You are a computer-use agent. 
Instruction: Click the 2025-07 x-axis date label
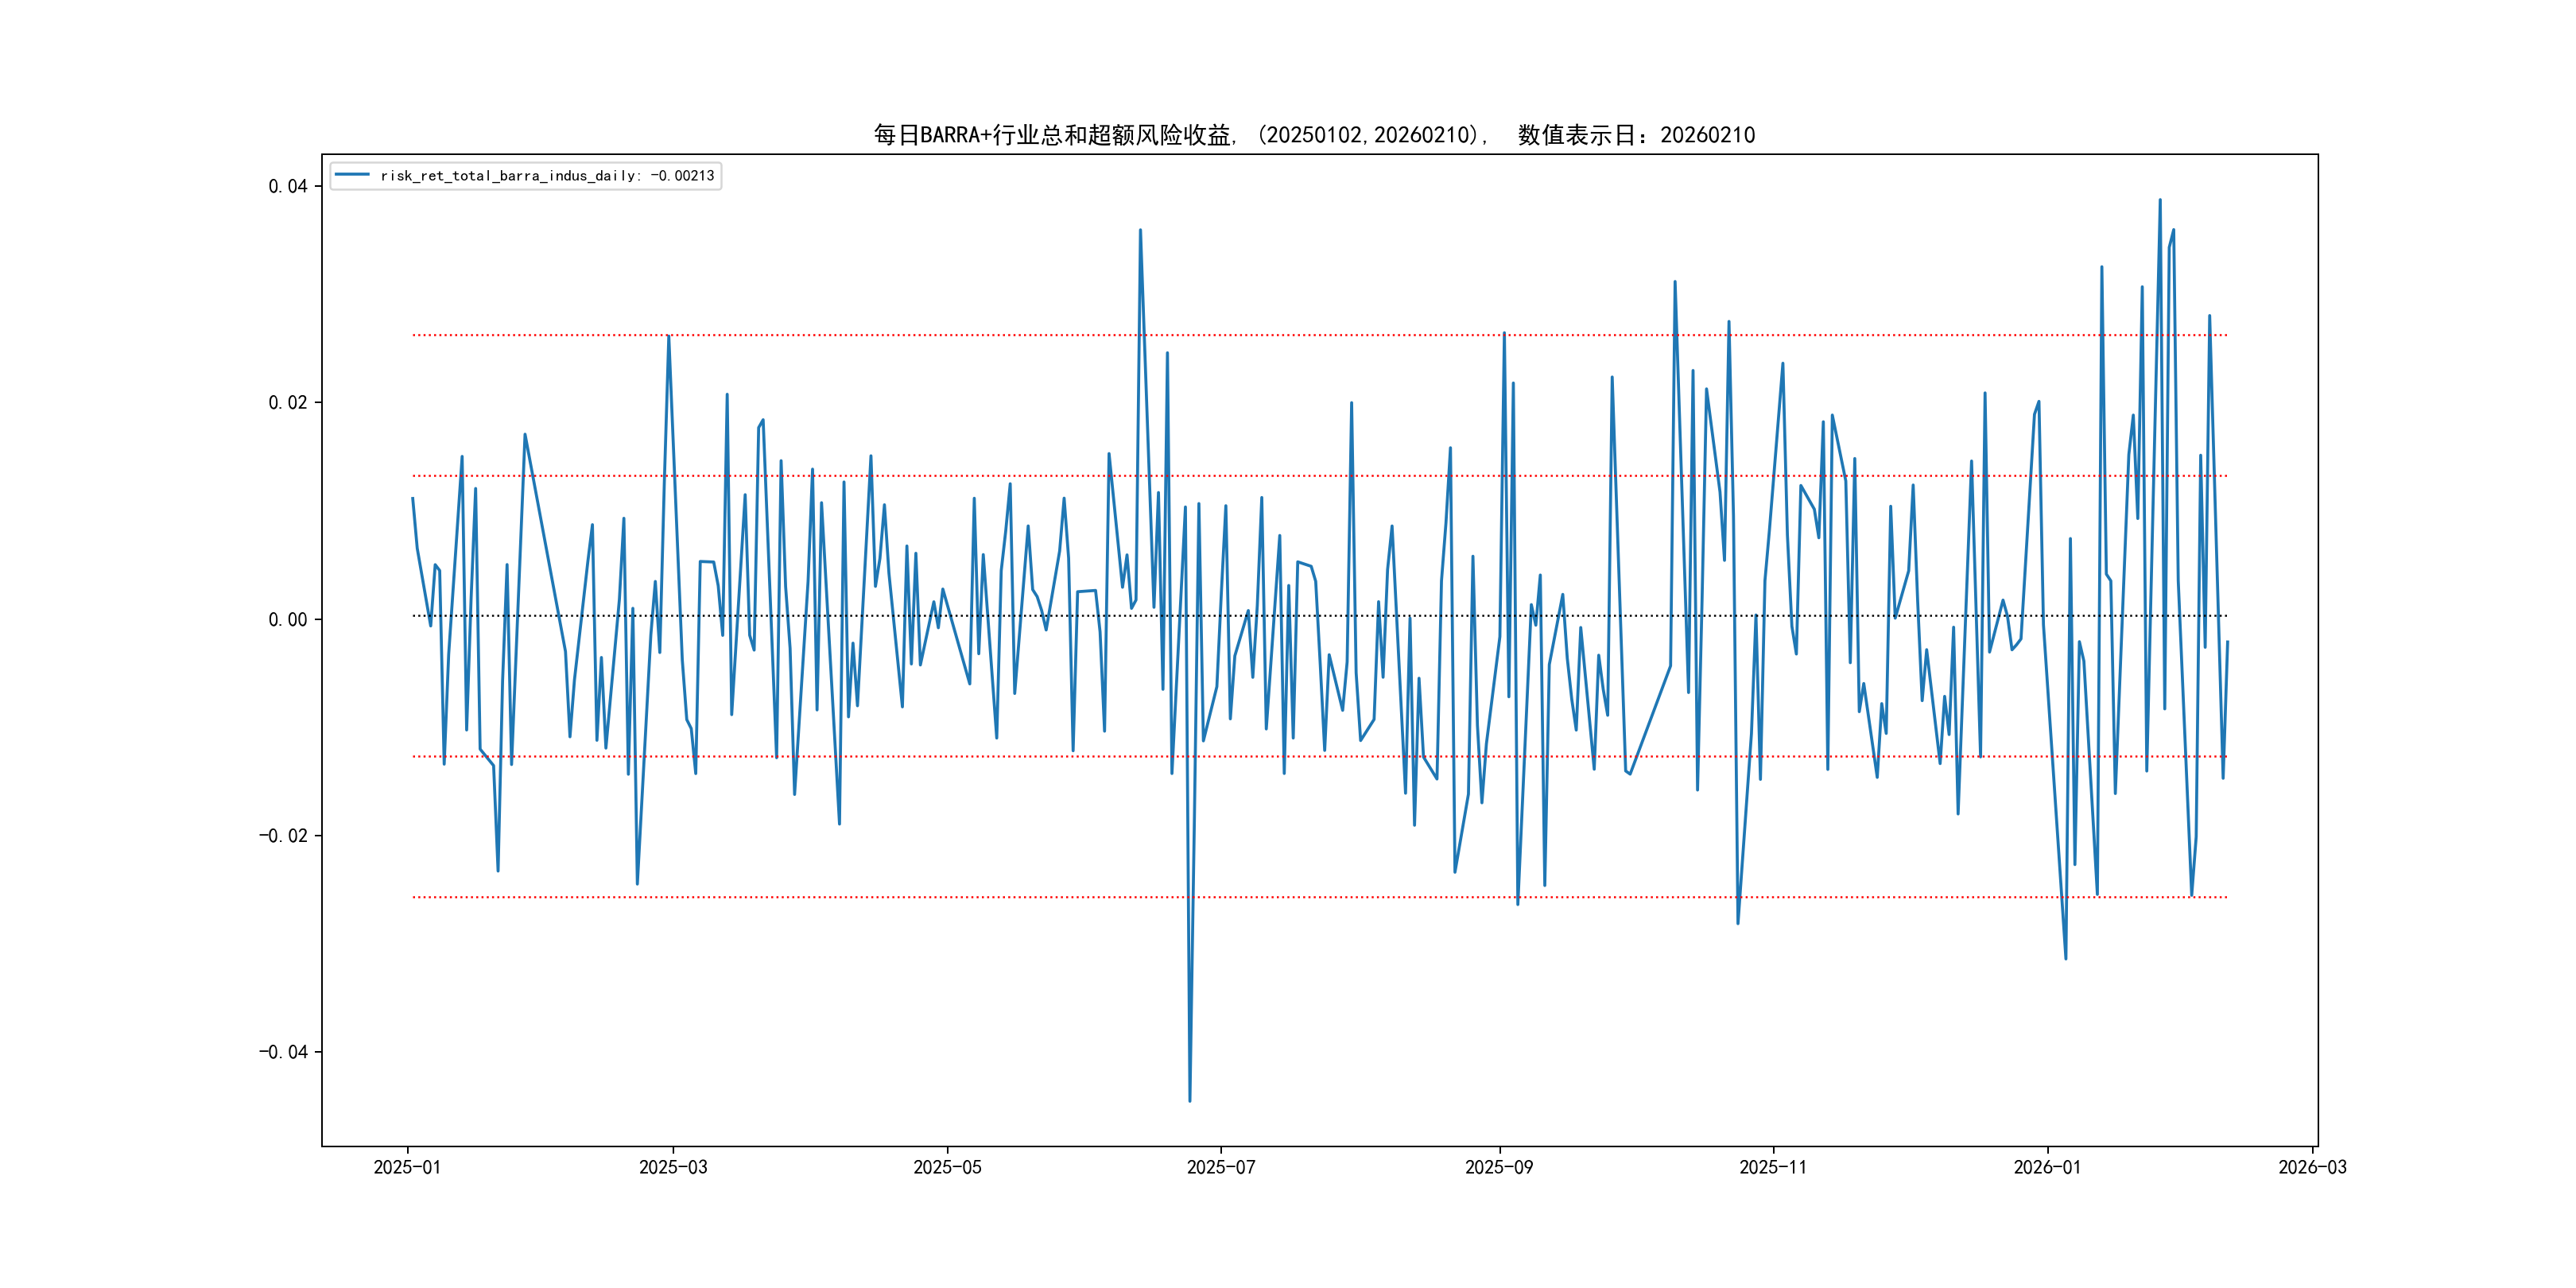pyautogui.click(x=1220, y=1167)
